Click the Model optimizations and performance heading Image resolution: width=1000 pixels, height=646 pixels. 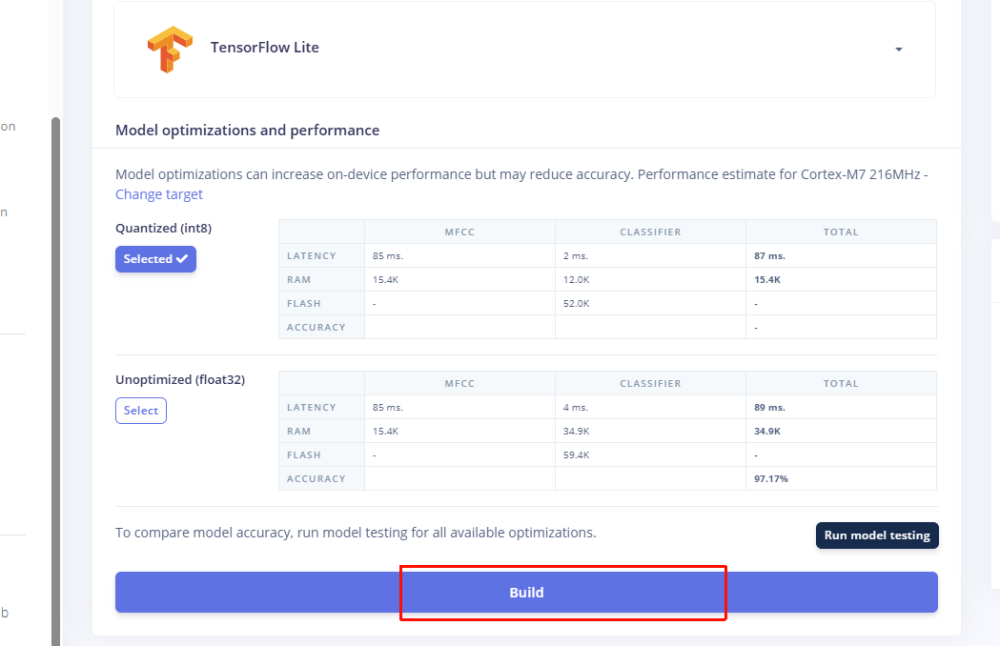(x=247, y=130)
